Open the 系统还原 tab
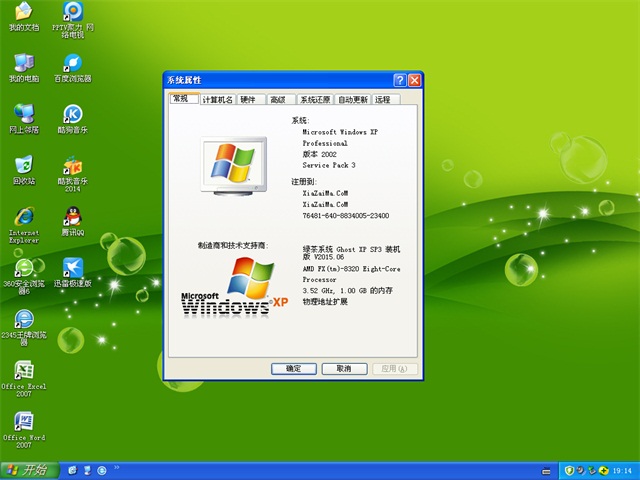The height and width of the screenshot is (480, 640). [314, 100]
